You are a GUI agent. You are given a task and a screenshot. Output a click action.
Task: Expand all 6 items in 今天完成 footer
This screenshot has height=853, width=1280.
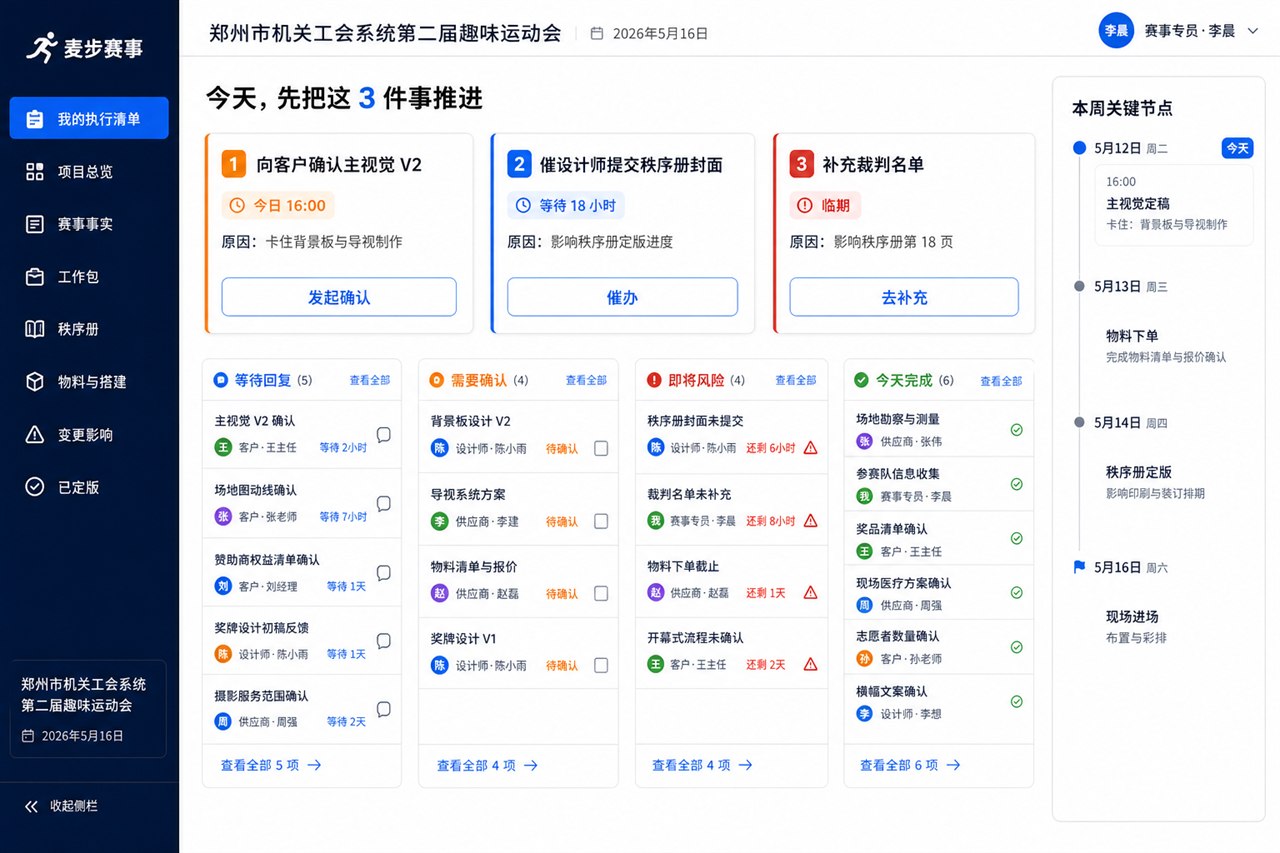click(910, 765)
